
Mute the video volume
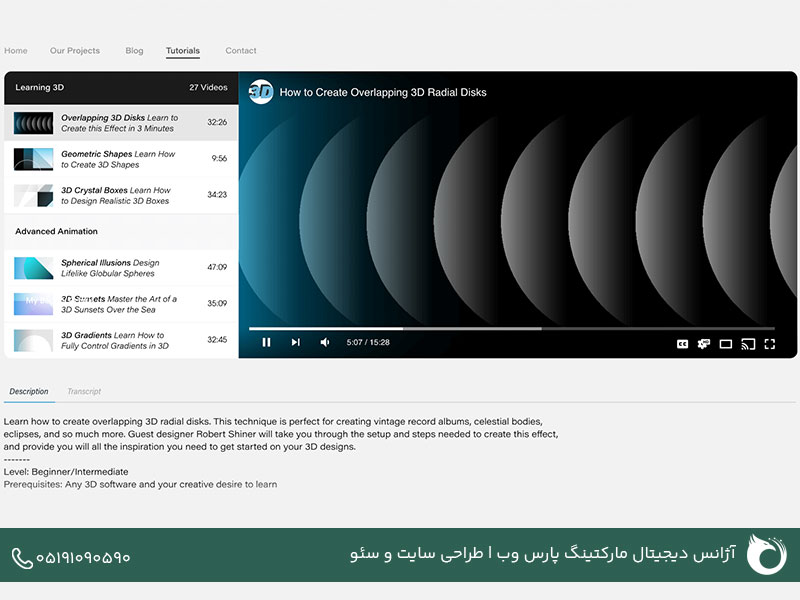pyautogui.click(x=325, y=342)
